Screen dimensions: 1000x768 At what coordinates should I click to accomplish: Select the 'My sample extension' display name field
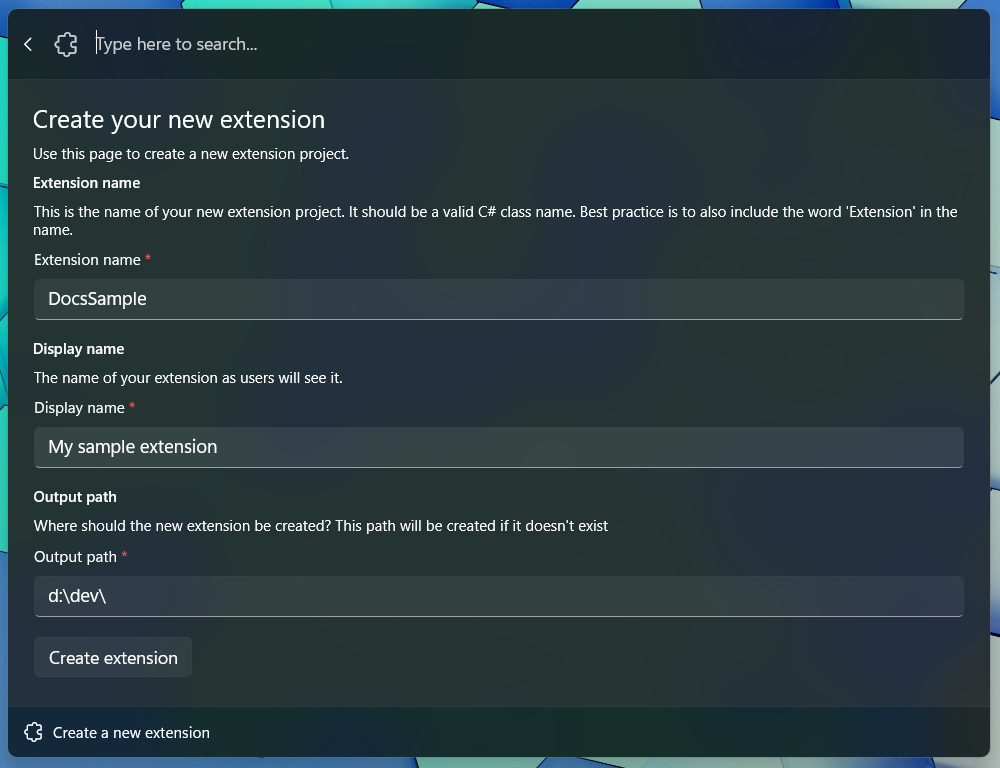coord(498,447)
